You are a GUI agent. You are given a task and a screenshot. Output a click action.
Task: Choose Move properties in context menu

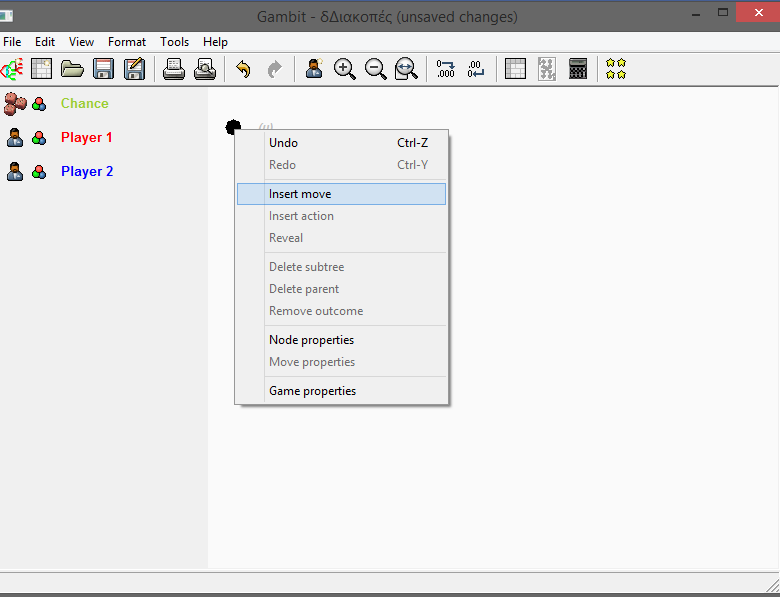(341, 362)
